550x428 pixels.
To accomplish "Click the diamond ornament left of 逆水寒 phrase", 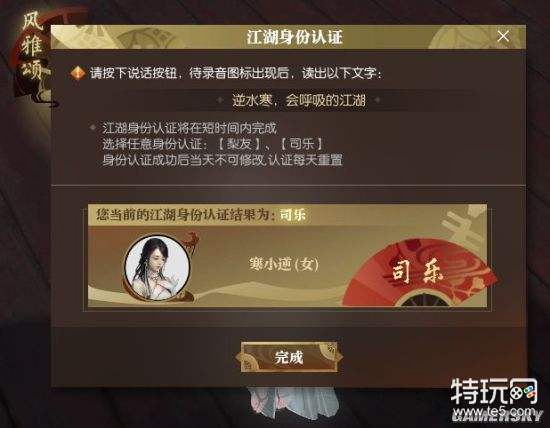I will (220, 100).
